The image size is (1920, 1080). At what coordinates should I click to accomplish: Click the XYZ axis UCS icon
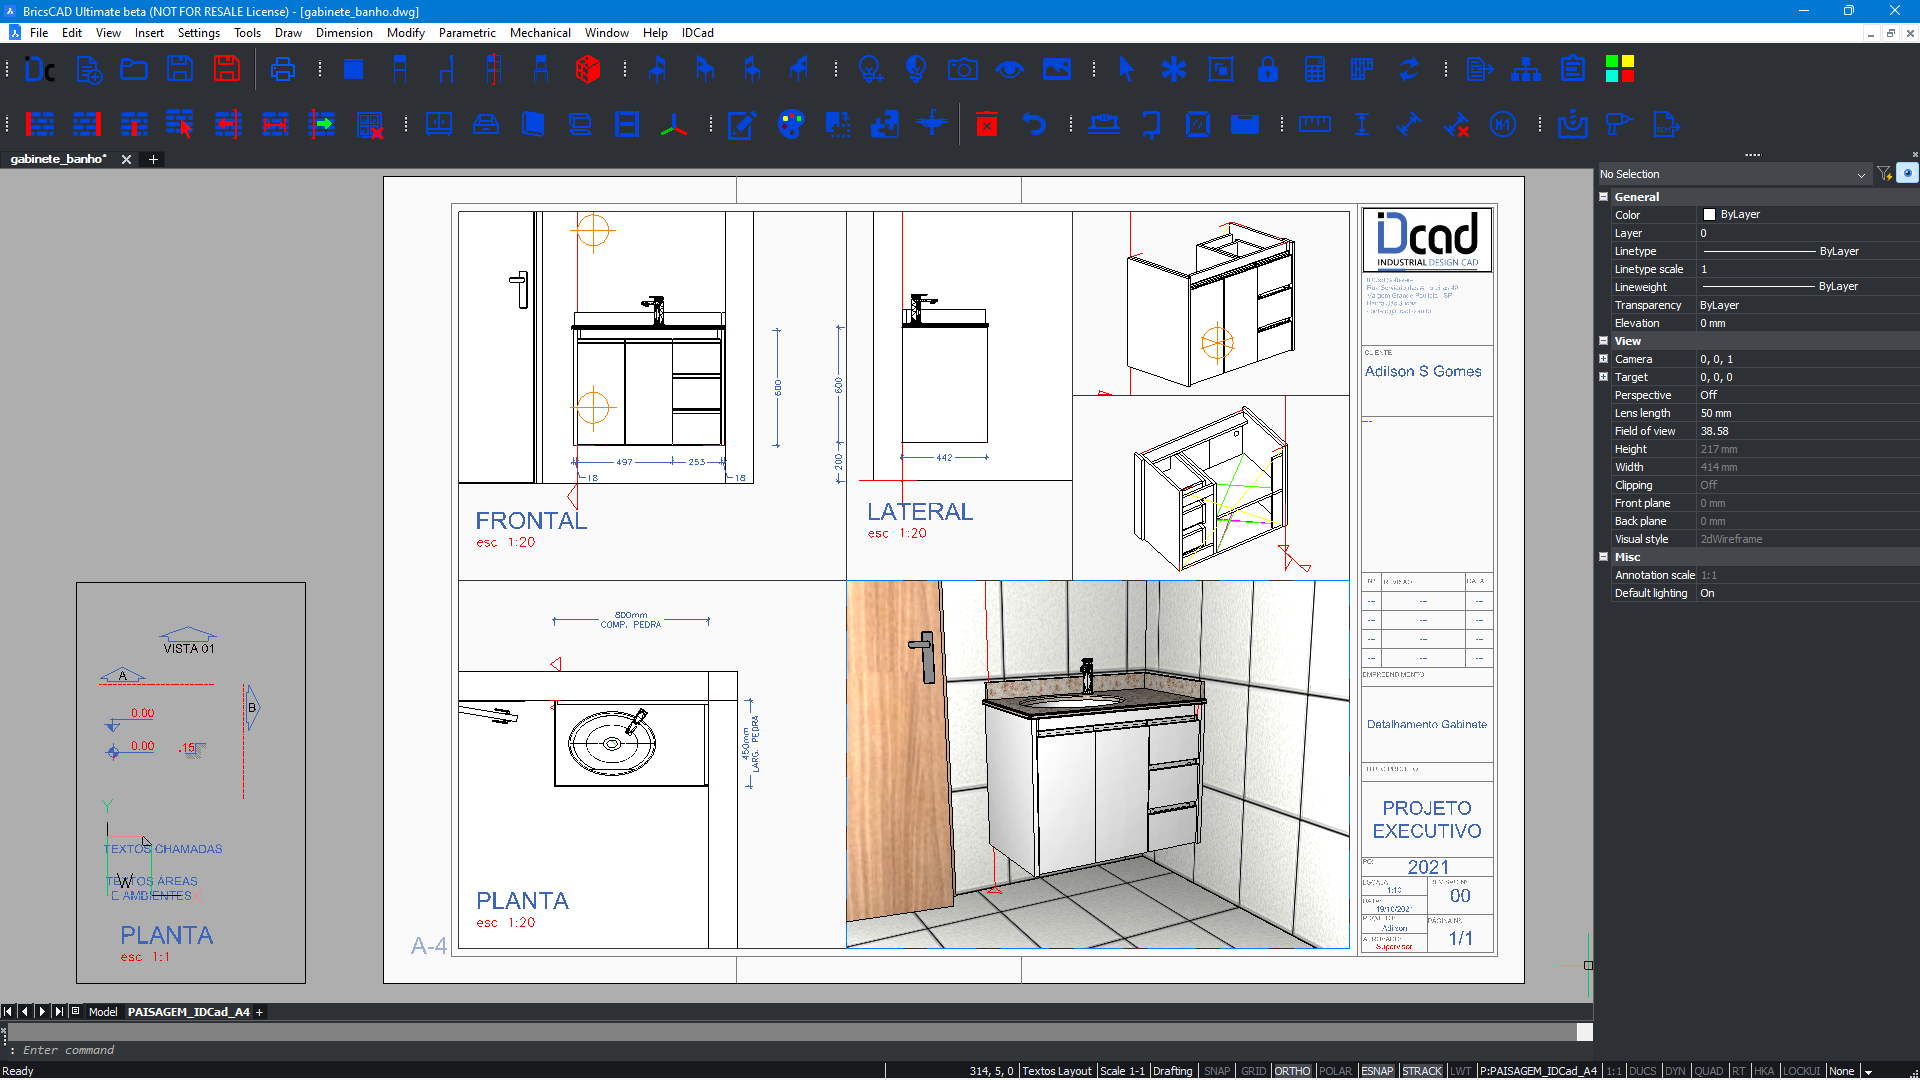pos(674,124)
